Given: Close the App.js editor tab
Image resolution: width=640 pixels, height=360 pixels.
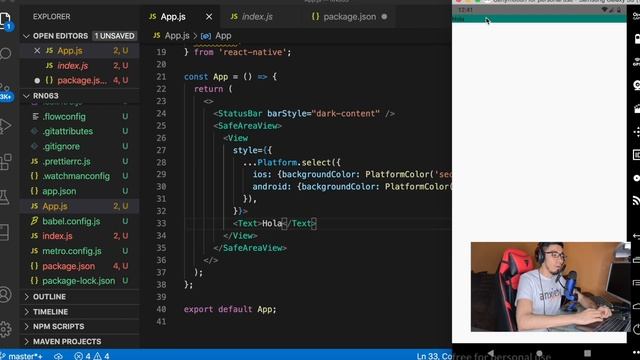Looking at the screenshot, I should pos(209,17).
